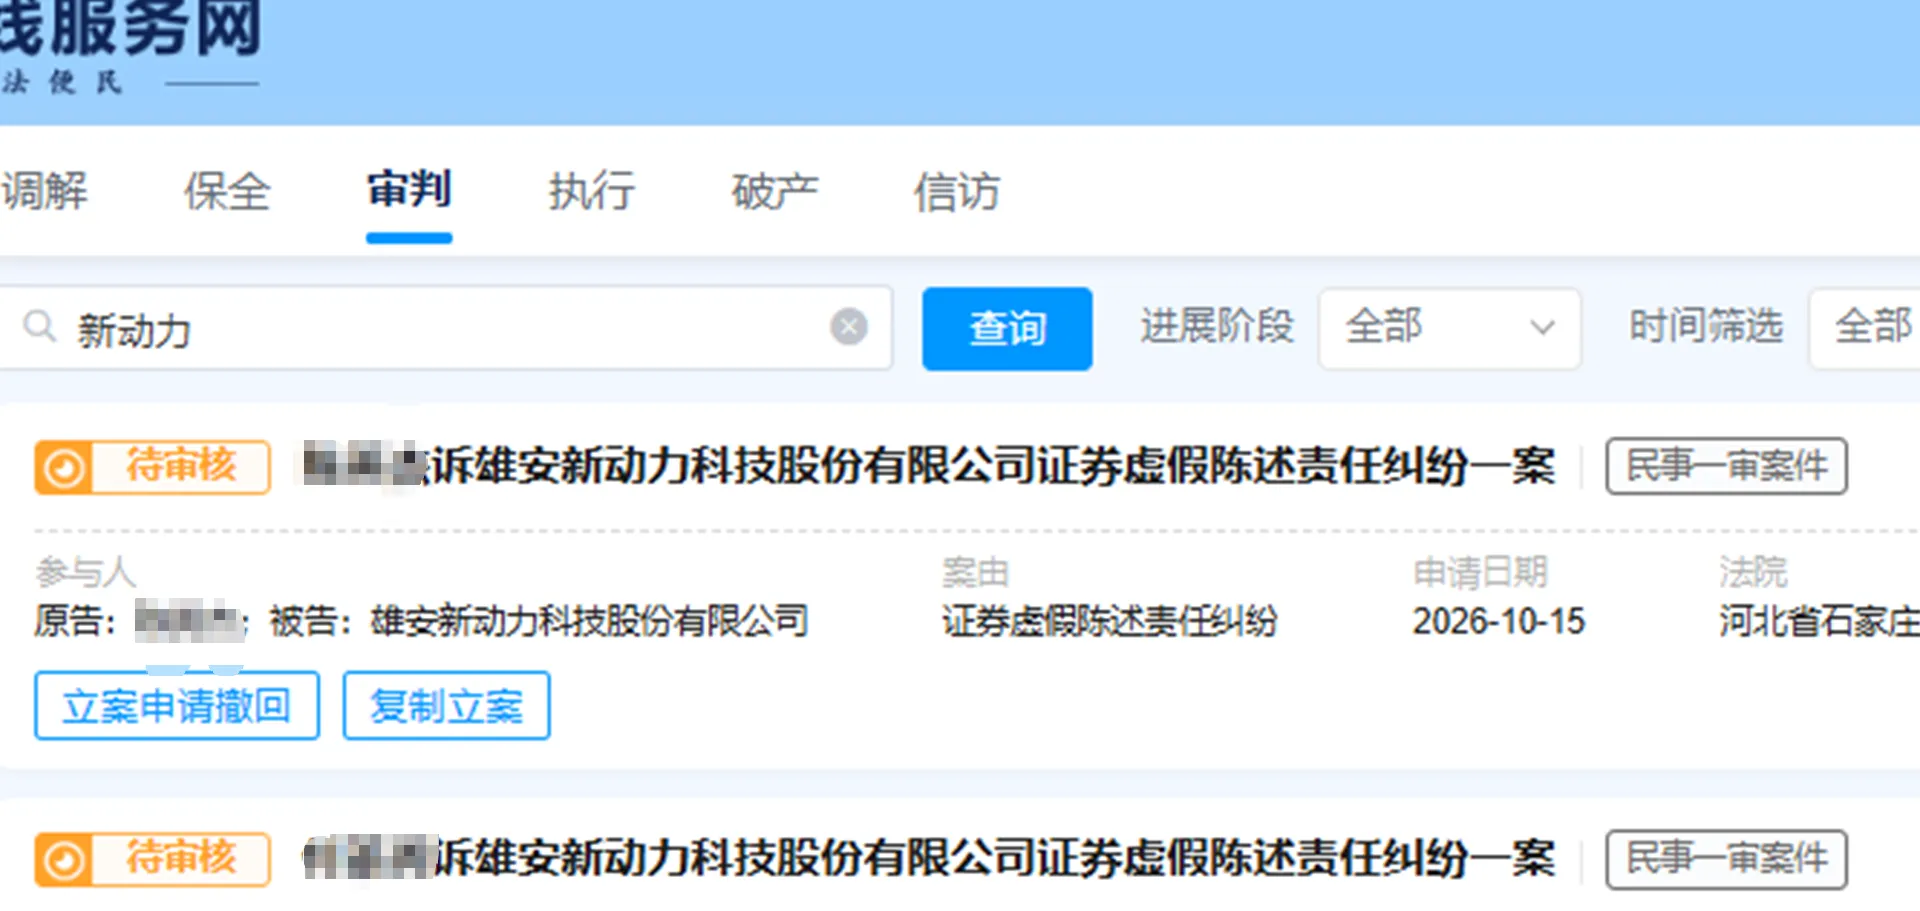Open the second case title with 证券虚假陈述责任纠纷一案

929,858
